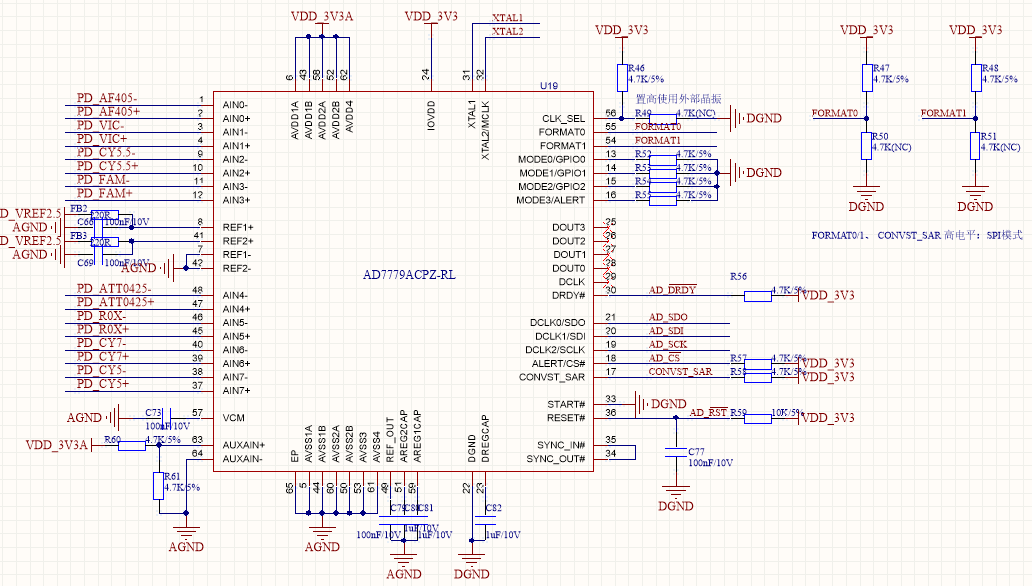Select the AD_SDO net label
Image resolution: width=1032 pixels, height=586 pixels.
click(x=668, y=317)
